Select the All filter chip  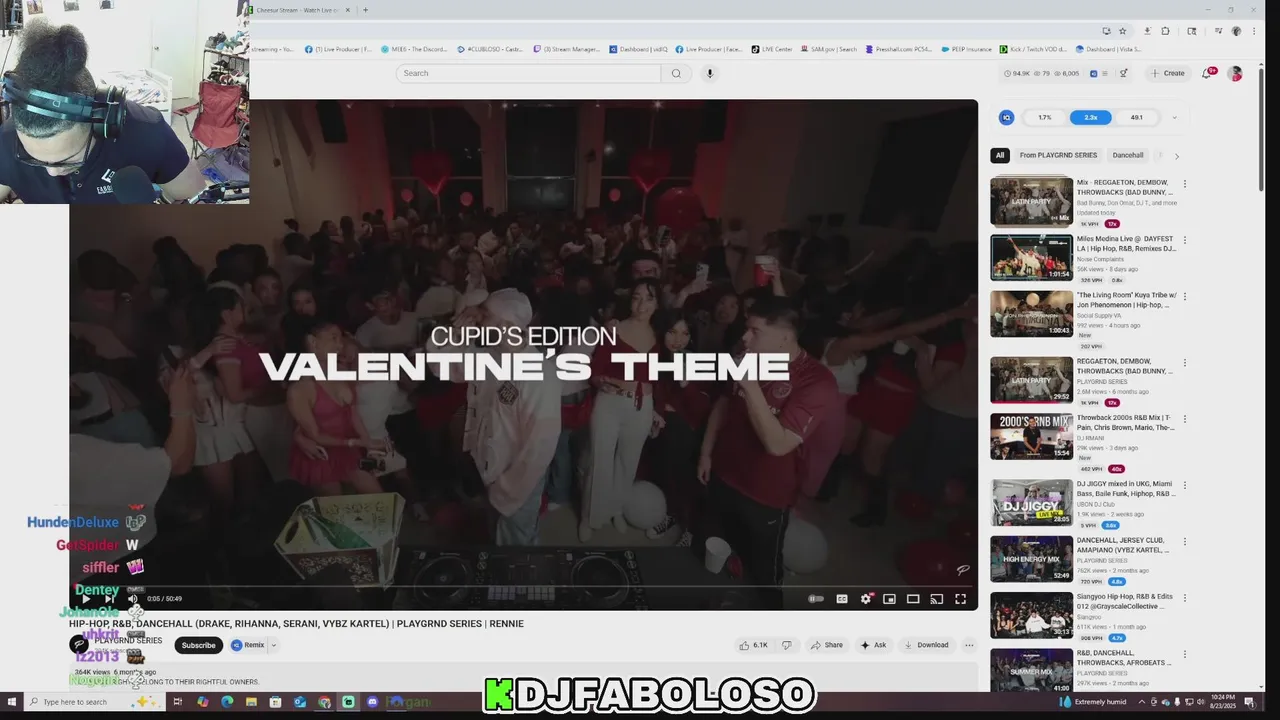tap(1000, 155)
